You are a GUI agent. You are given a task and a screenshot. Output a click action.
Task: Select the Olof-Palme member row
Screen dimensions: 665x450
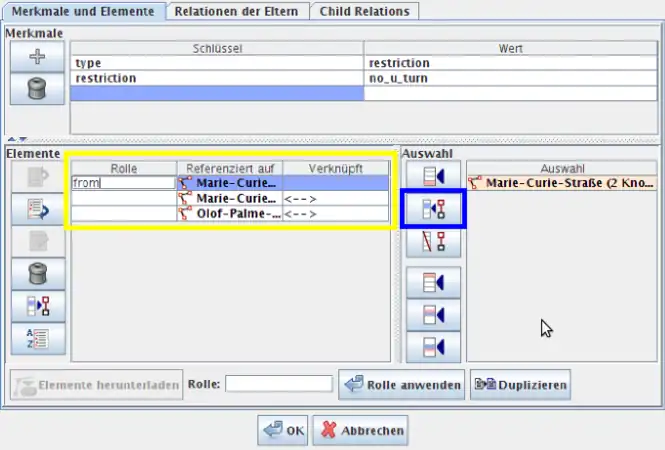click(232, 213)
